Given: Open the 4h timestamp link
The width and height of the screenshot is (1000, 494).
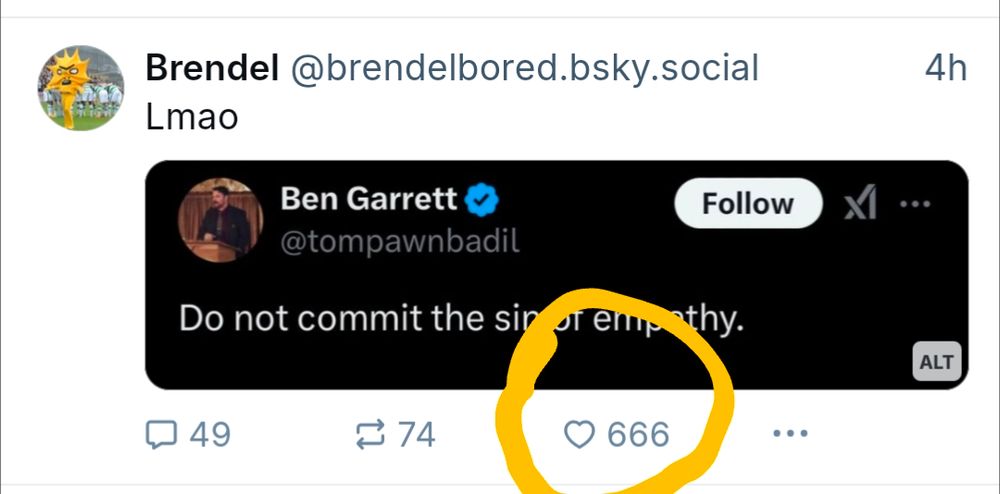Looking at the screenshot, I should tap(945, 68).
